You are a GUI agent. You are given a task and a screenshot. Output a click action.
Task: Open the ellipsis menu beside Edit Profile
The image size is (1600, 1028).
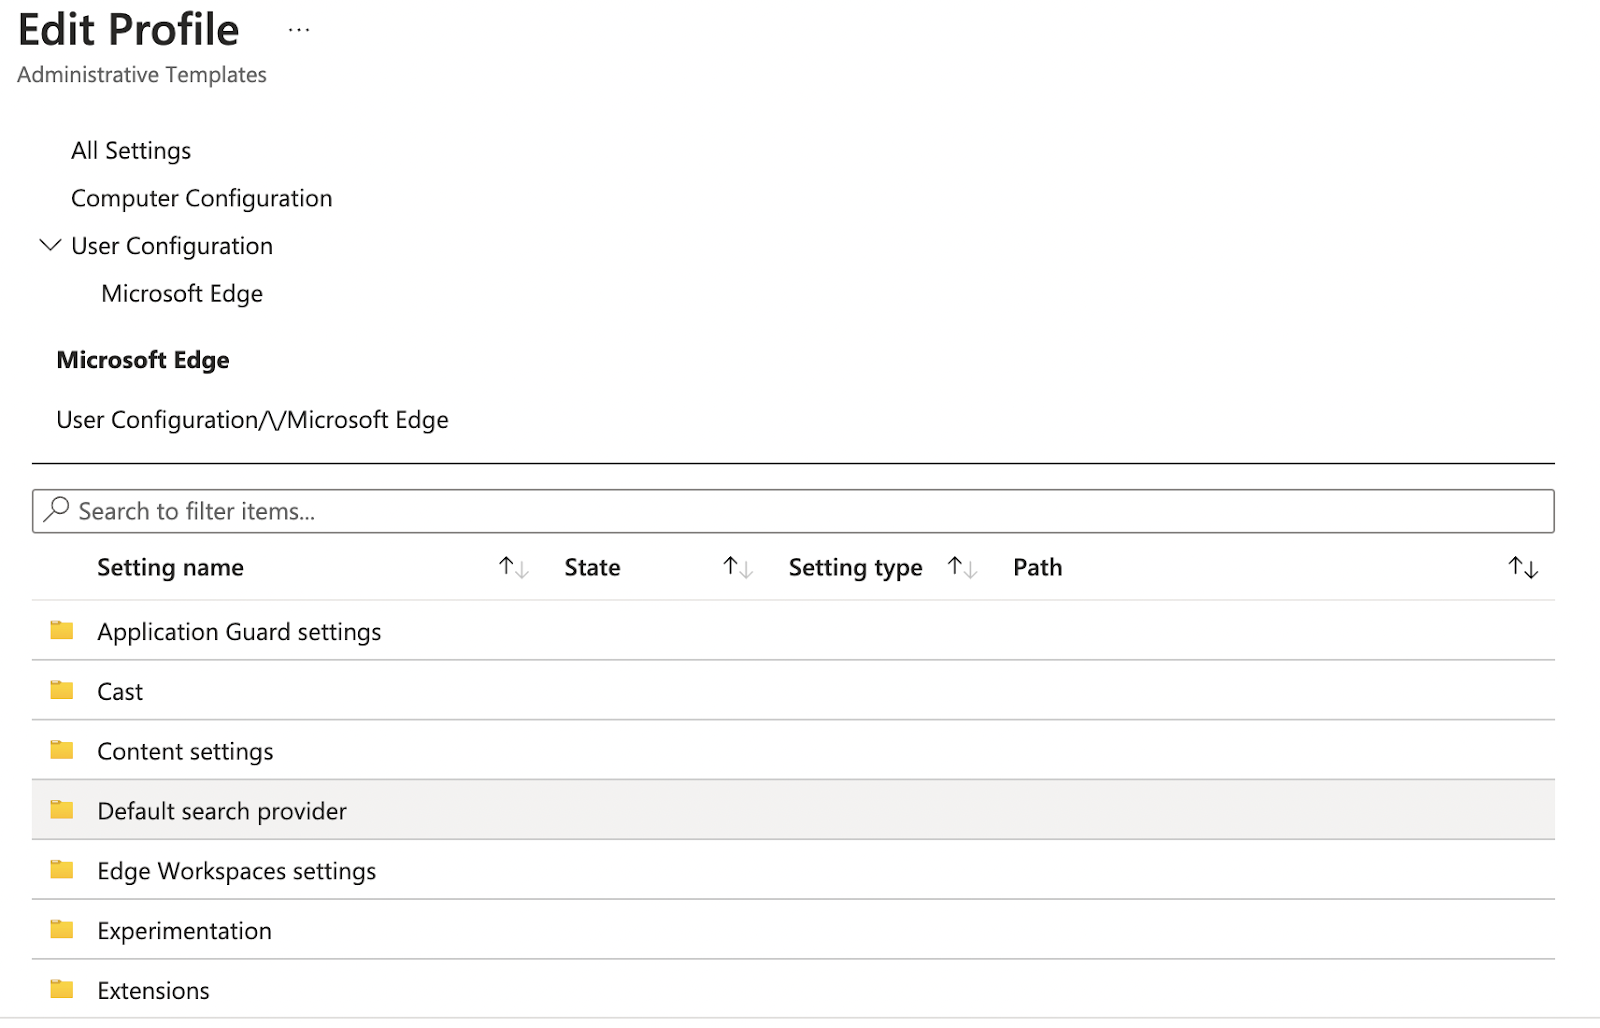pos(299,30)
